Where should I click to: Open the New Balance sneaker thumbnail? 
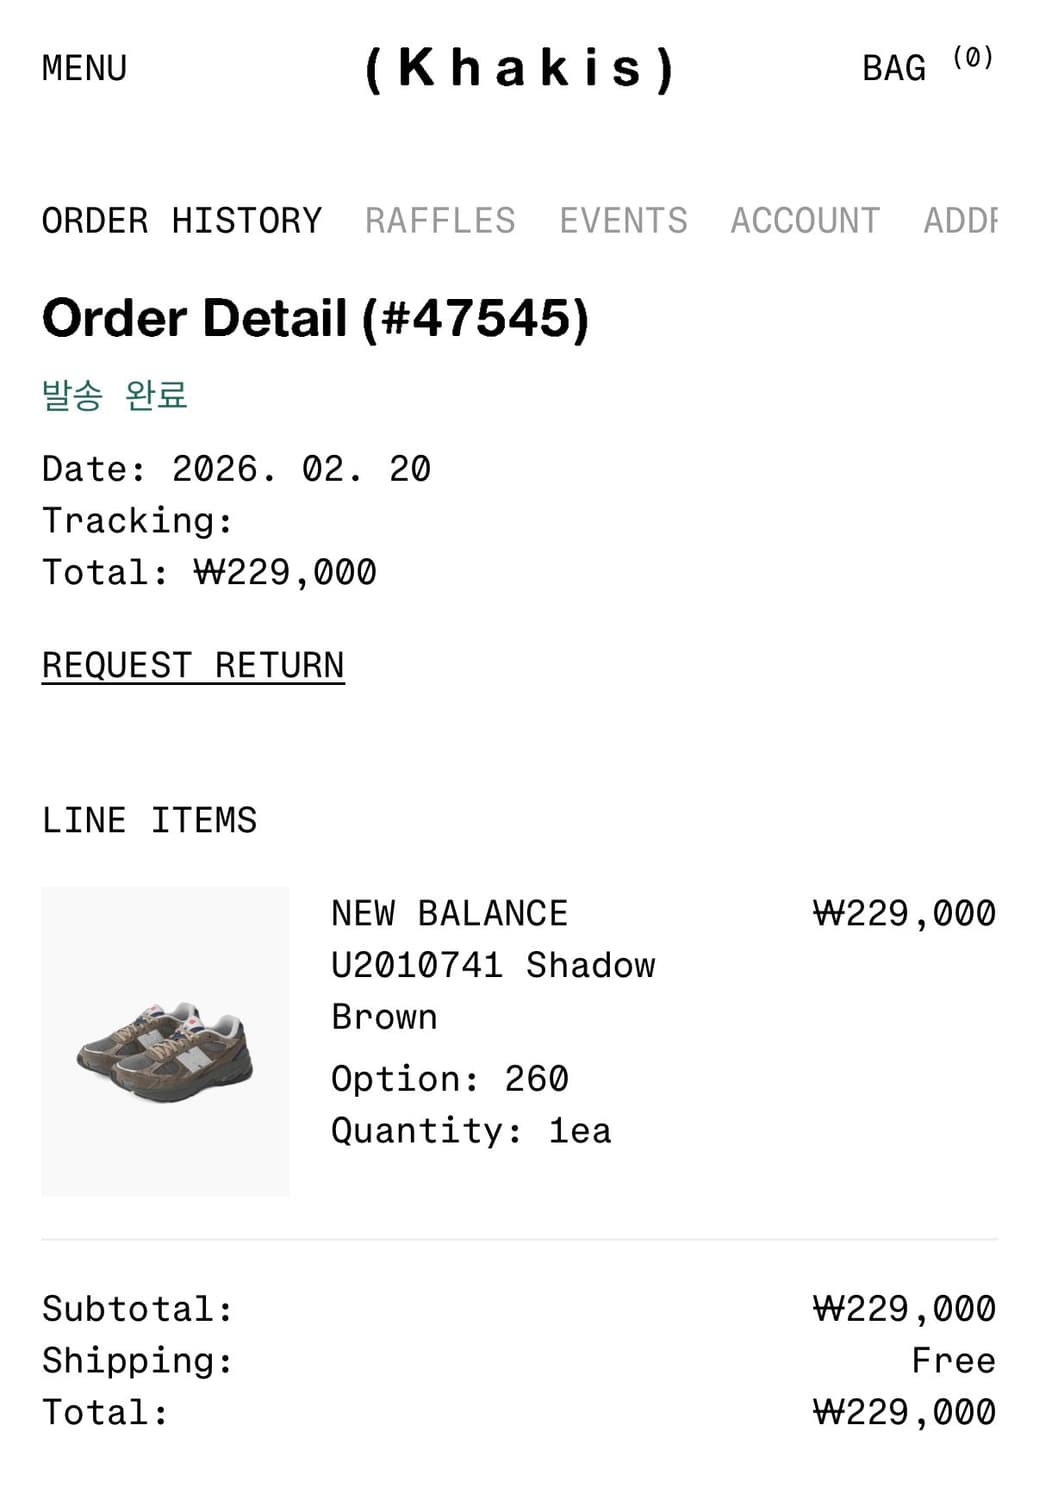(x=165, y=1041)
